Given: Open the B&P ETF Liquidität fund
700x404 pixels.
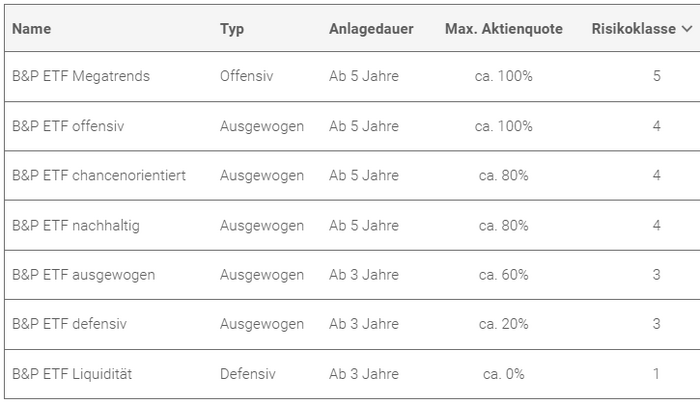Looking at the screenshot, I should point(72,374).
